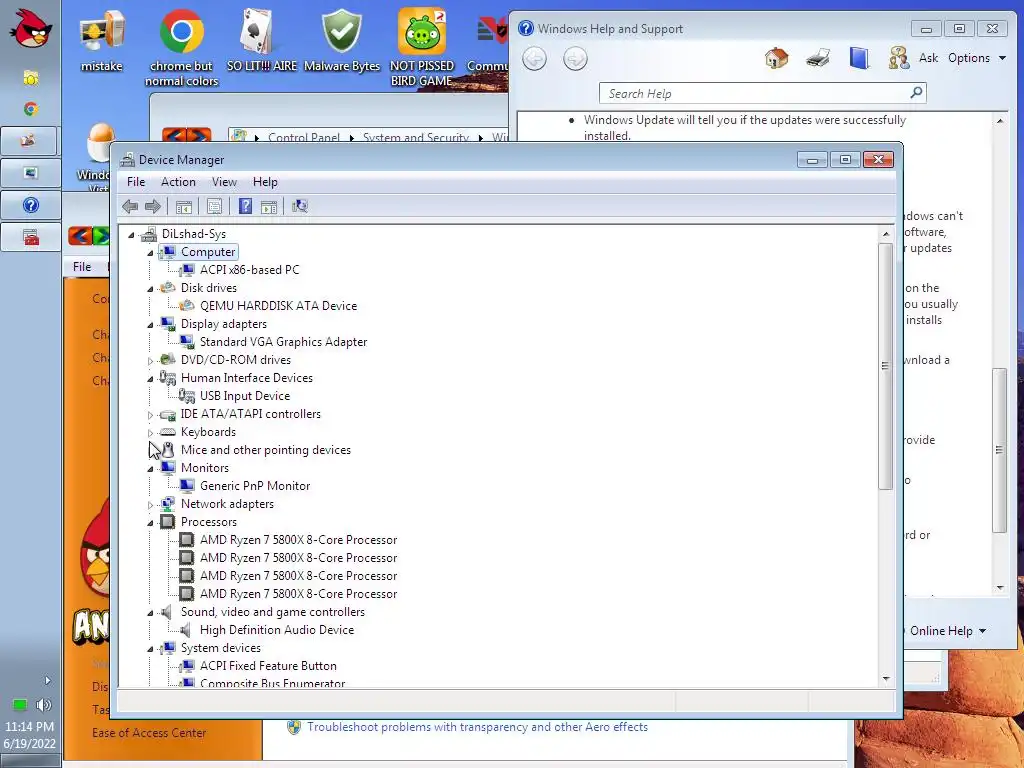Click the search magnifier in Search Help box
This screenshot has width=1024, height=768.
coord(916,93)
